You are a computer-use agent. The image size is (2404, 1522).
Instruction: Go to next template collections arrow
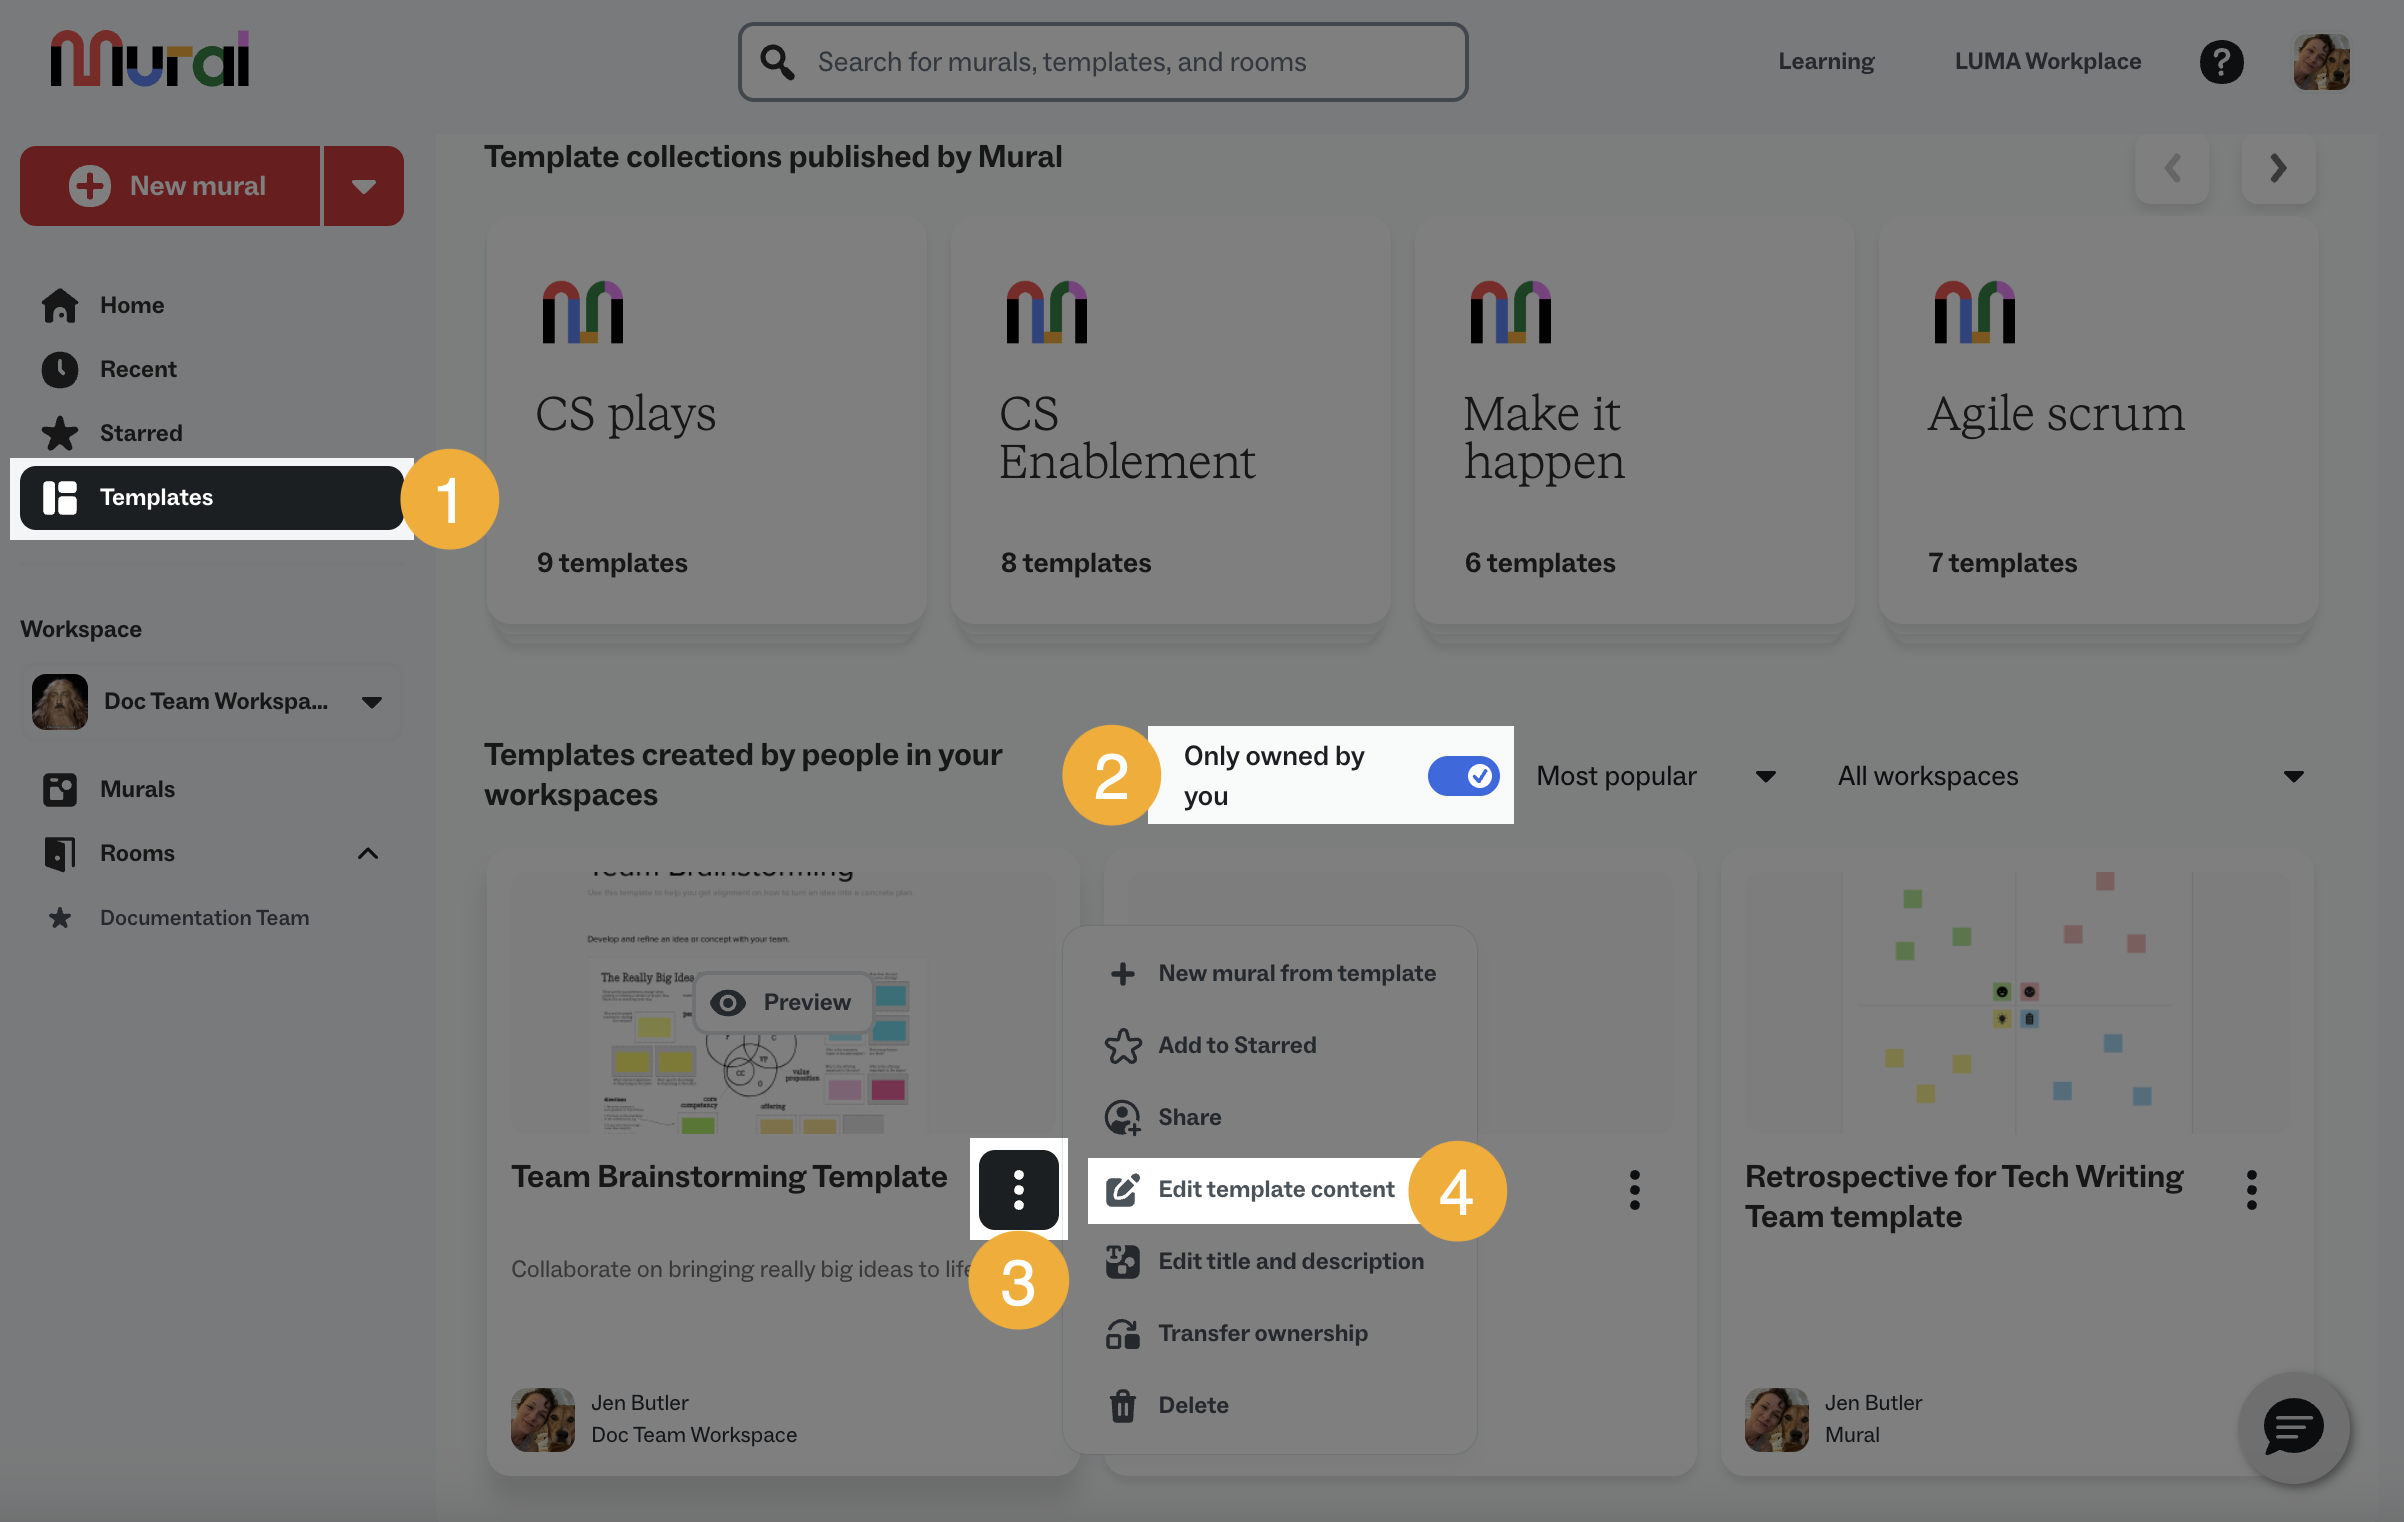2278,168
